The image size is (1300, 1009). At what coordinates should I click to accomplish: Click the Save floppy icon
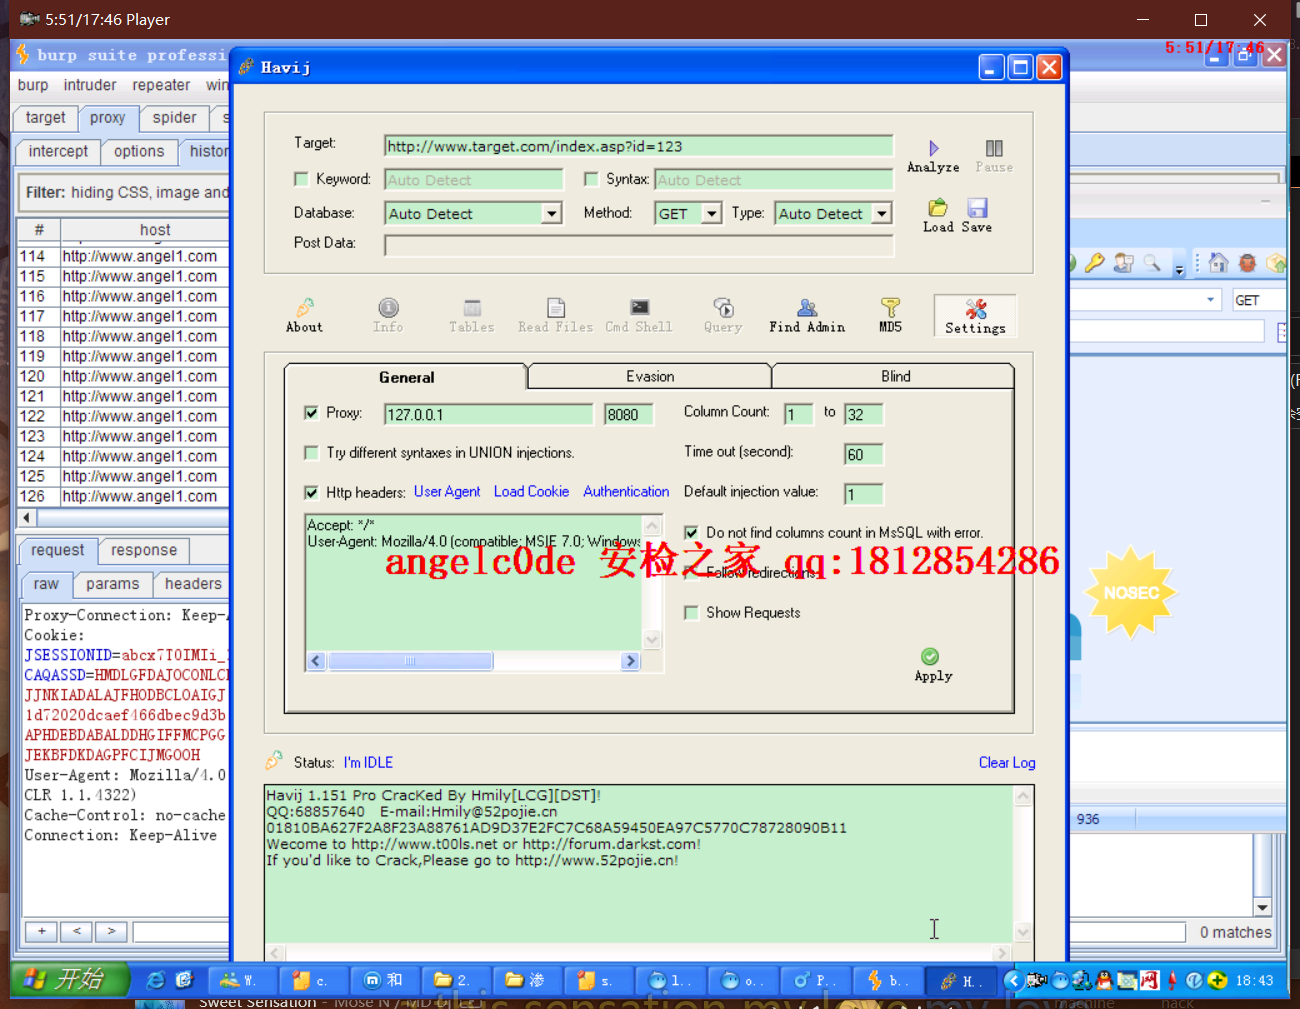click(977, 208)
